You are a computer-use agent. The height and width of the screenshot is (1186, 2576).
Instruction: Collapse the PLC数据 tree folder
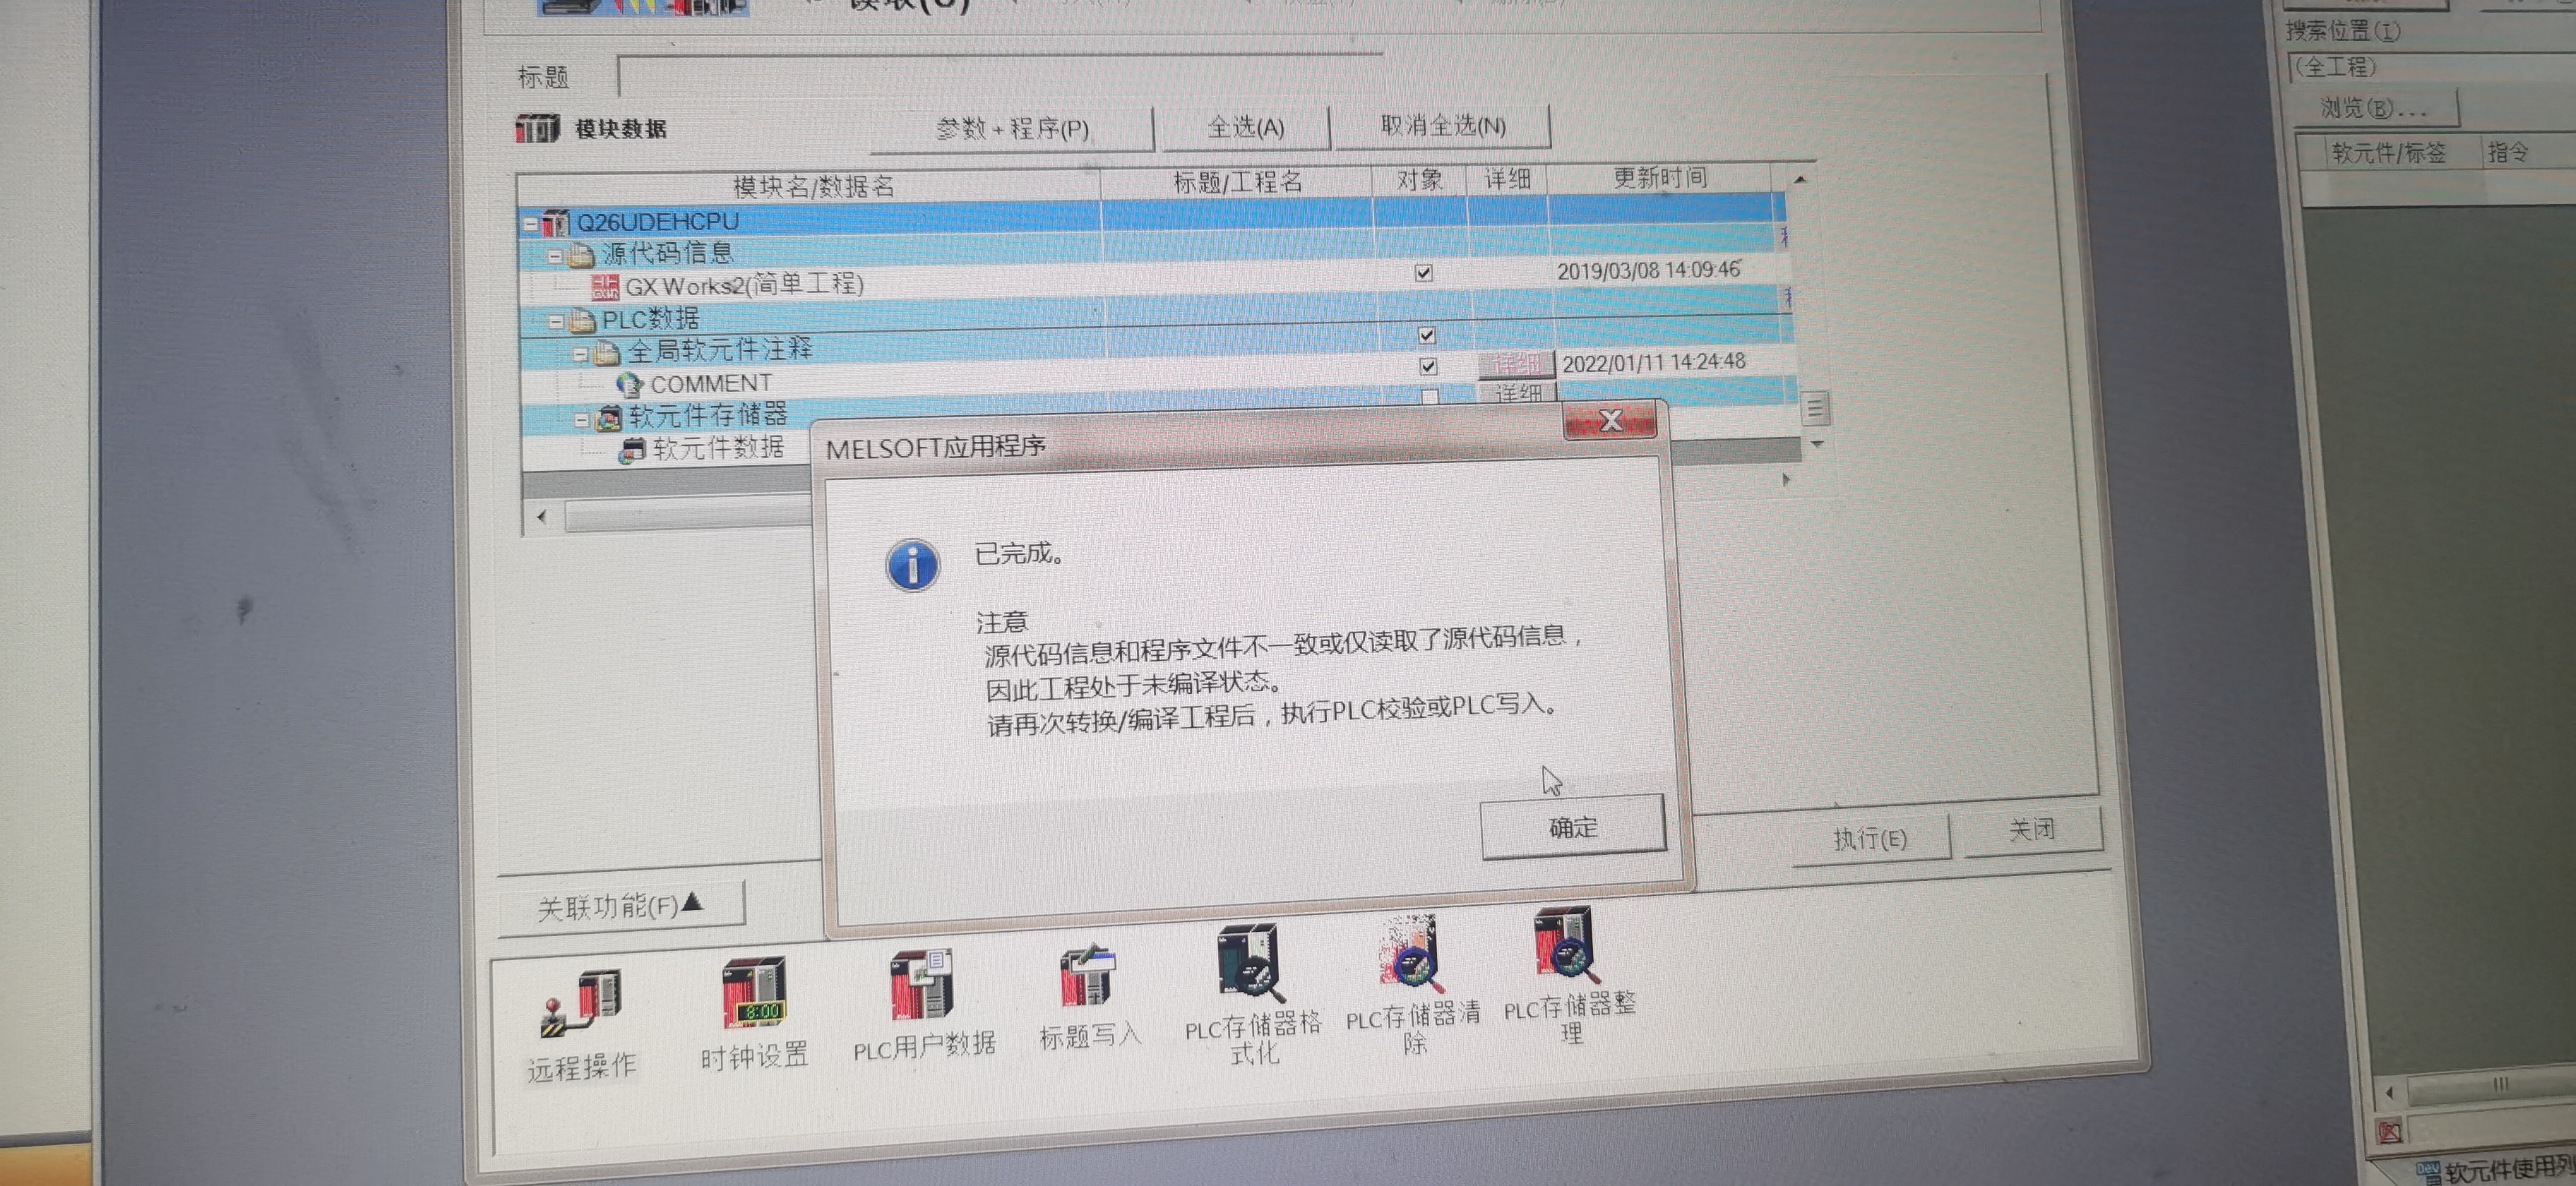click(556, 322)
